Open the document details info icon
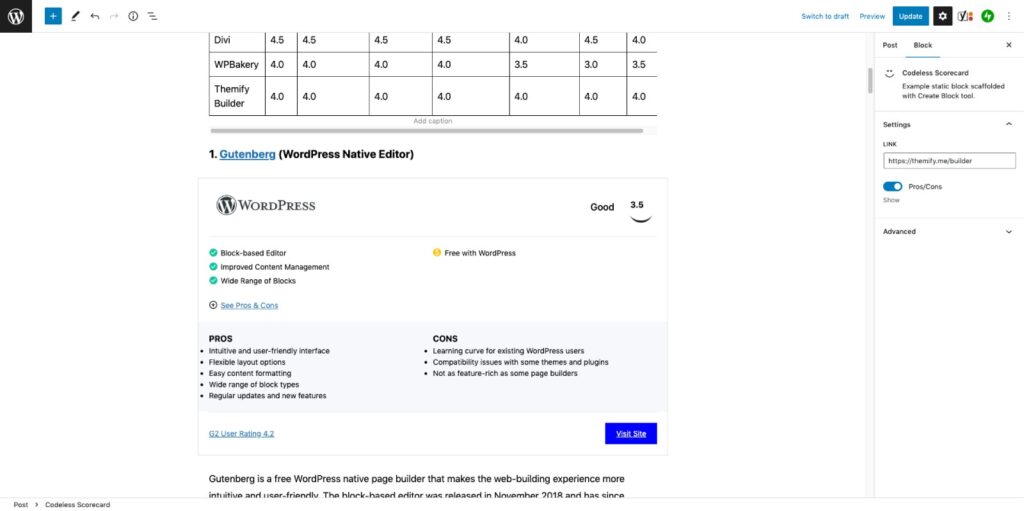1024x511 pixels. (133, 16)
